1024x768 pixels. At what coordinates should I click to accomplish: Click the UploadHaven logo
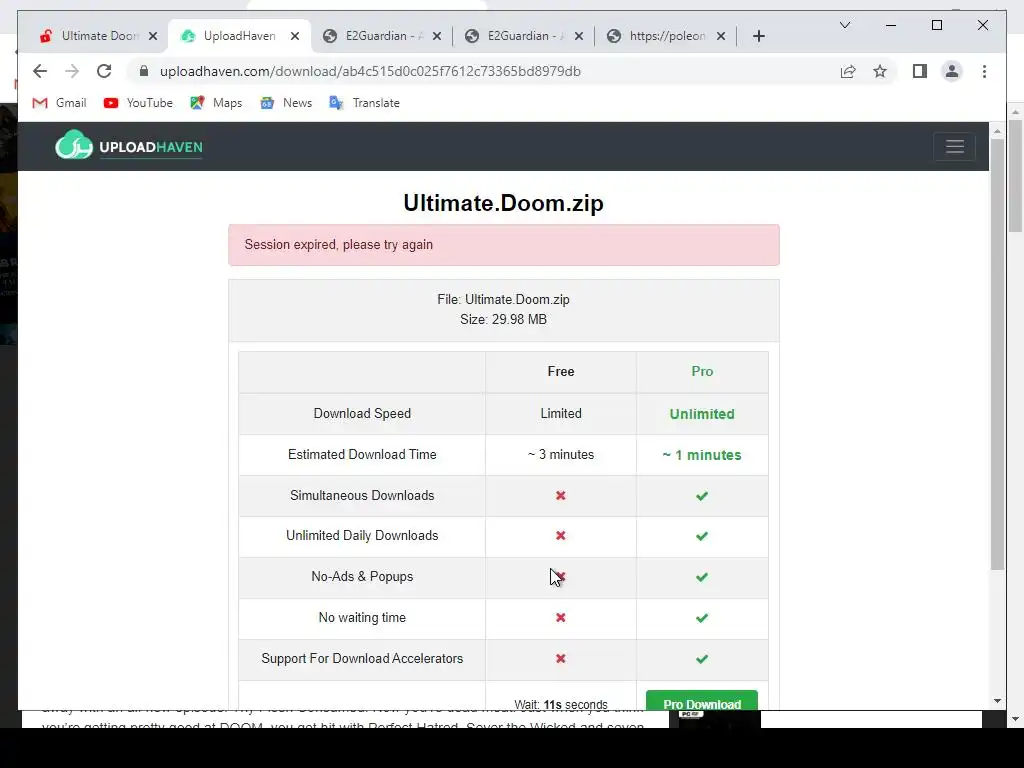(x=129, y=146)
